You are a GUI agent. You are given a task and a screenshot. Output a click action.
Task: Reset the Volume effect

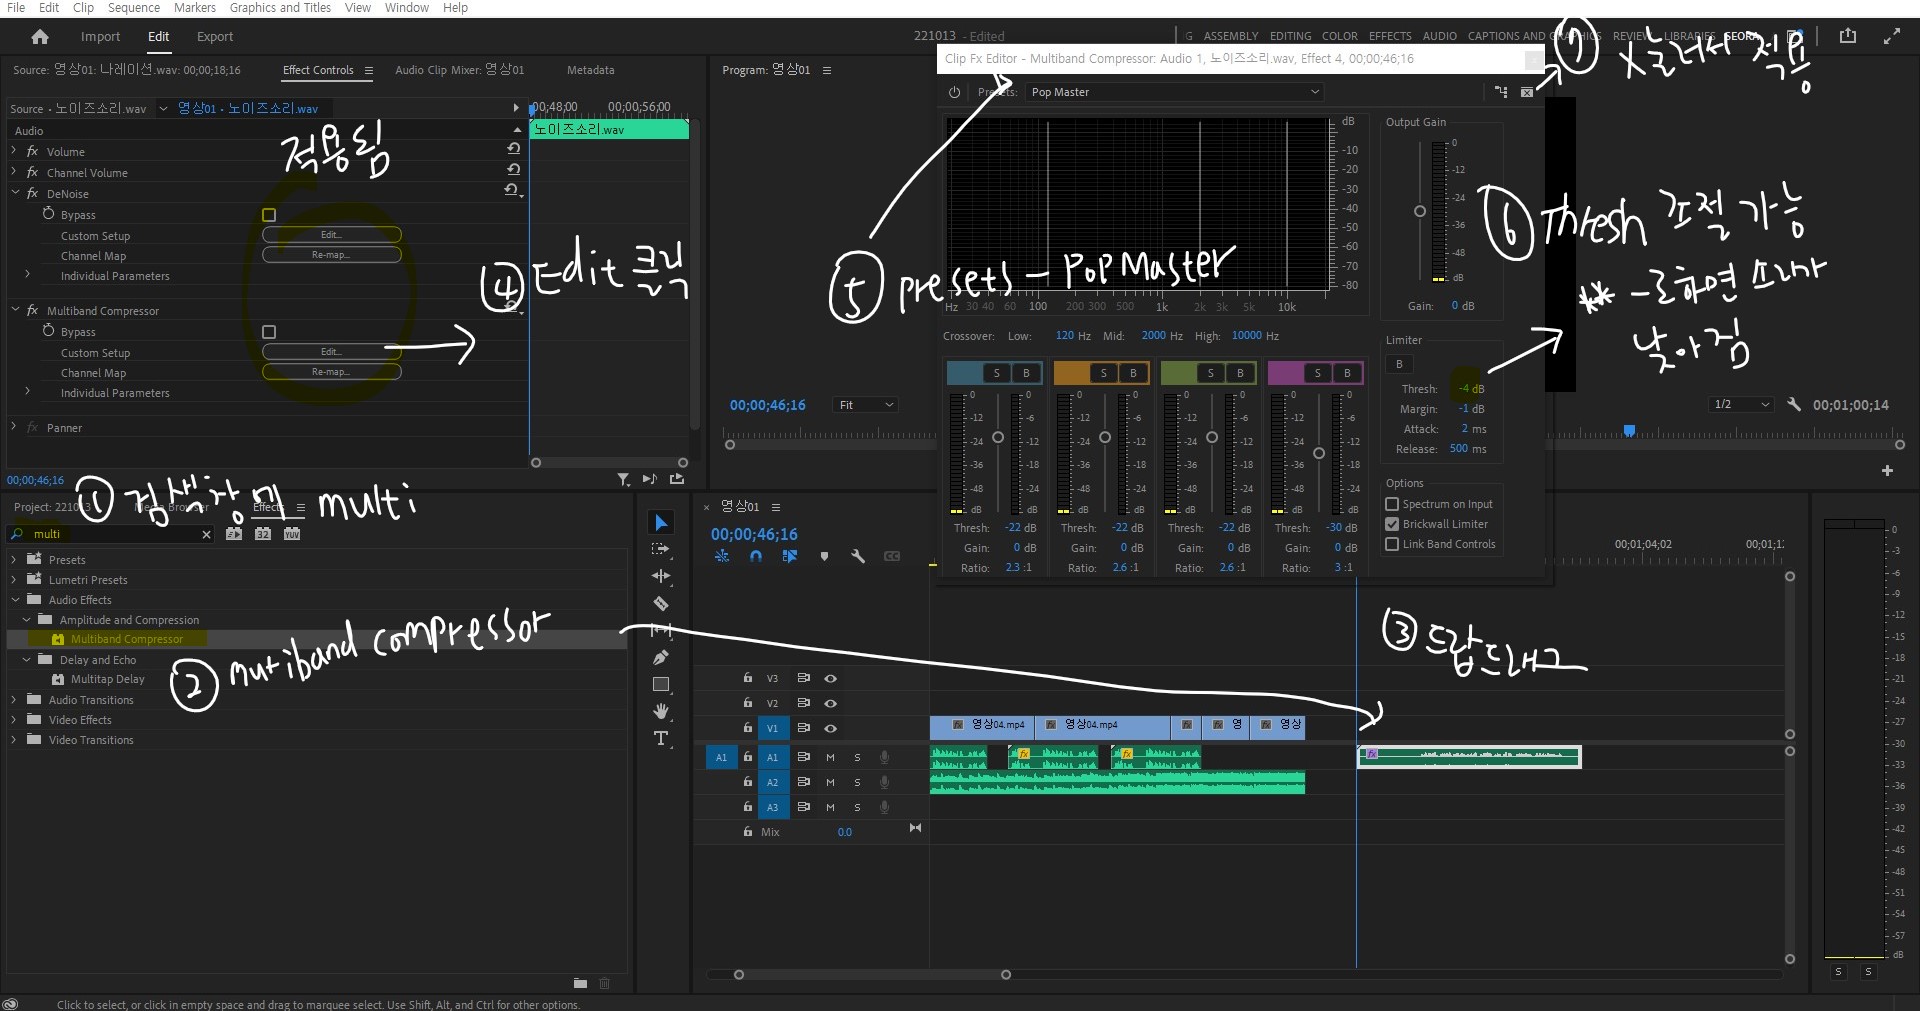point(514,149)
